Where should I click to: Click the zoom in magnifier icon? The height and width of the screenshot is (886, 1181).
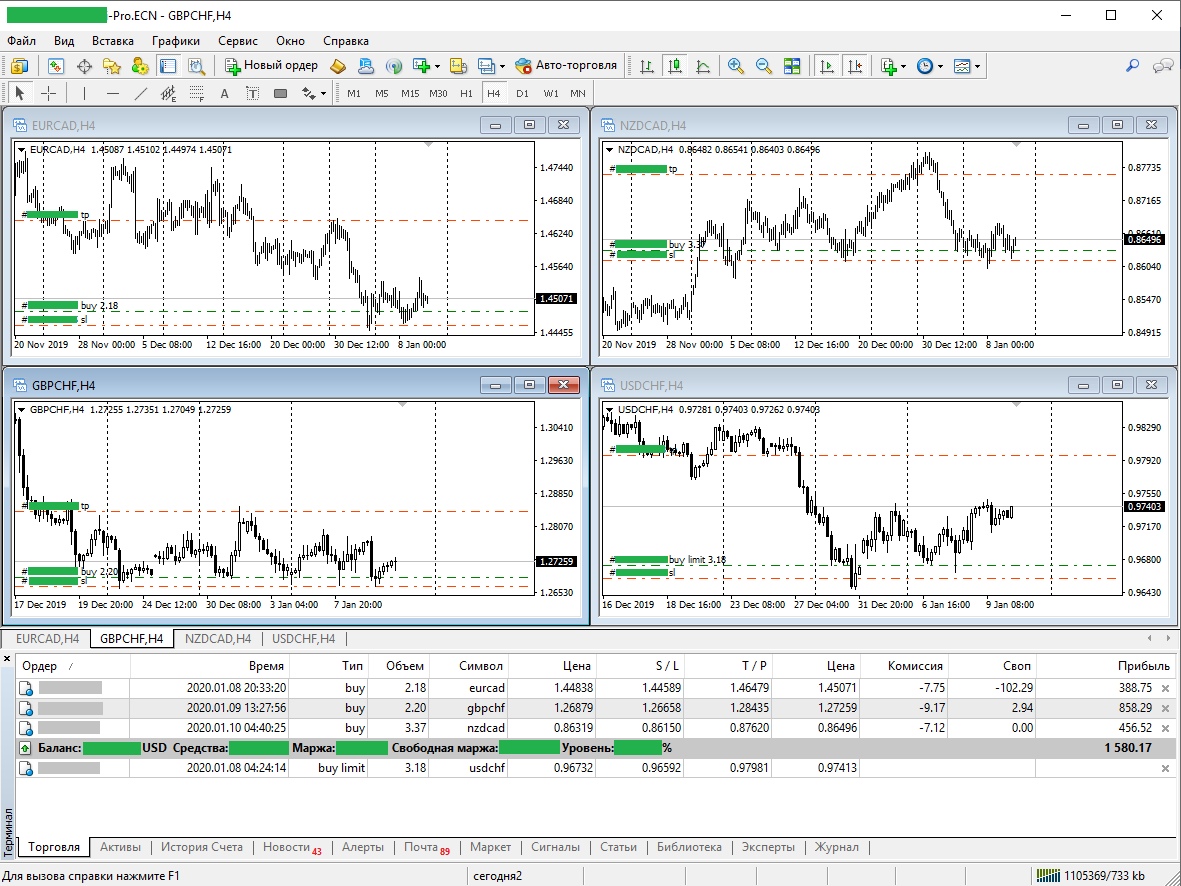[x=736, y=66]
